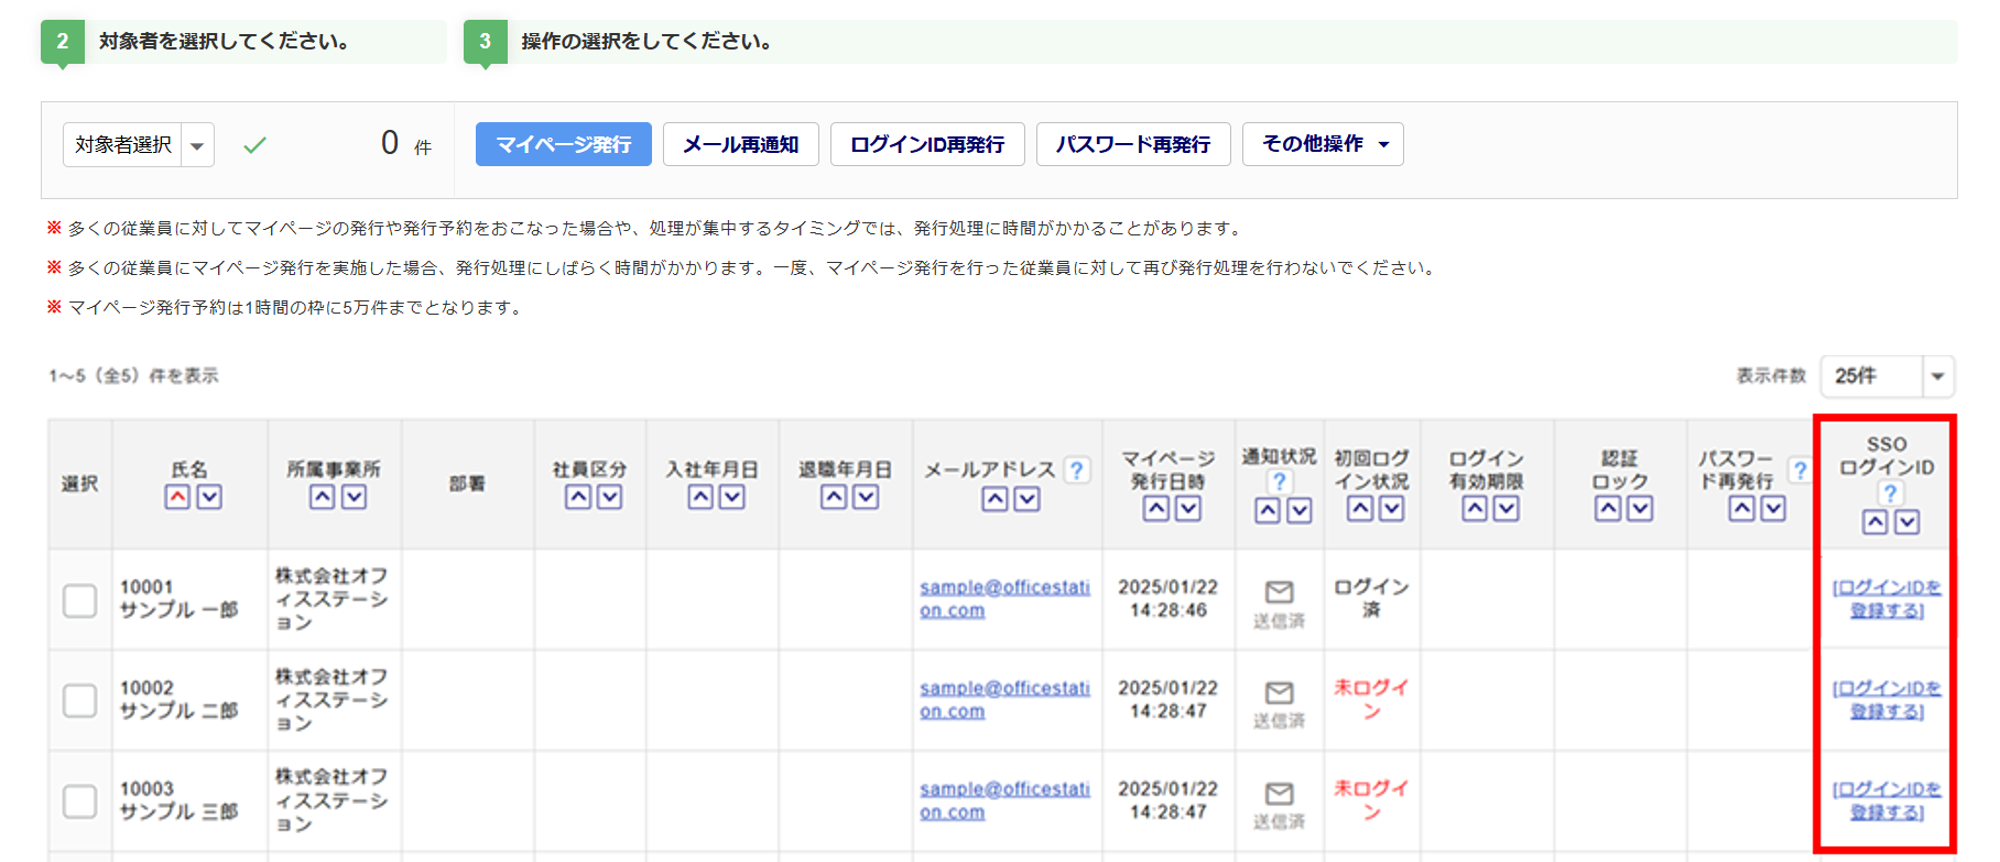Click the ログインID再発行 button
Screen dimensions: 2000x862
[x=927, y=144]
